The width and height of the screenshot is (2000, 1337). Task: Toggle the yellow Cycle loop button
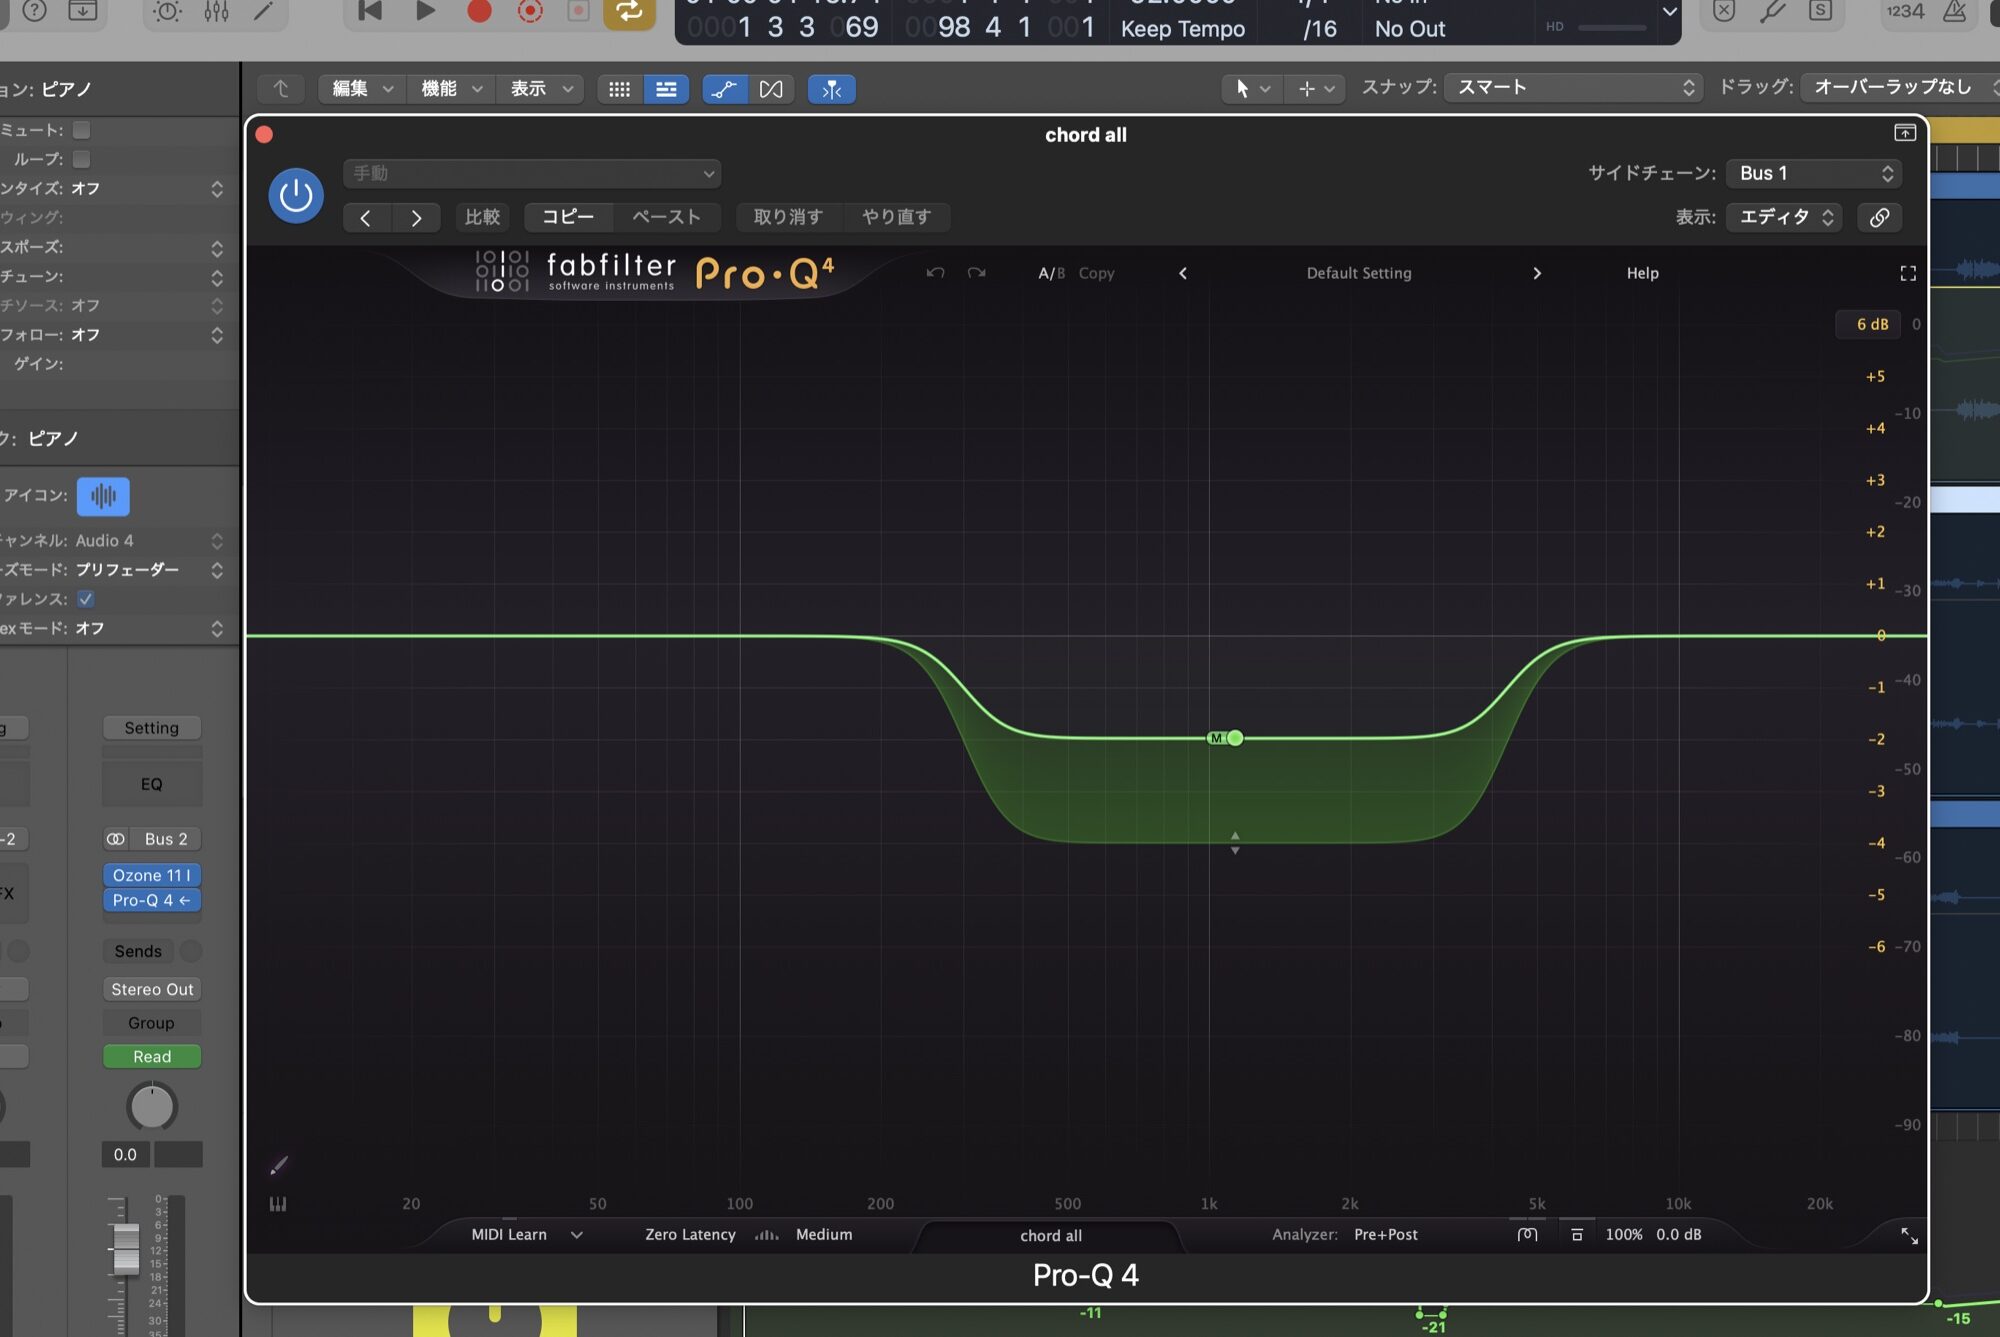click(629, 11)
